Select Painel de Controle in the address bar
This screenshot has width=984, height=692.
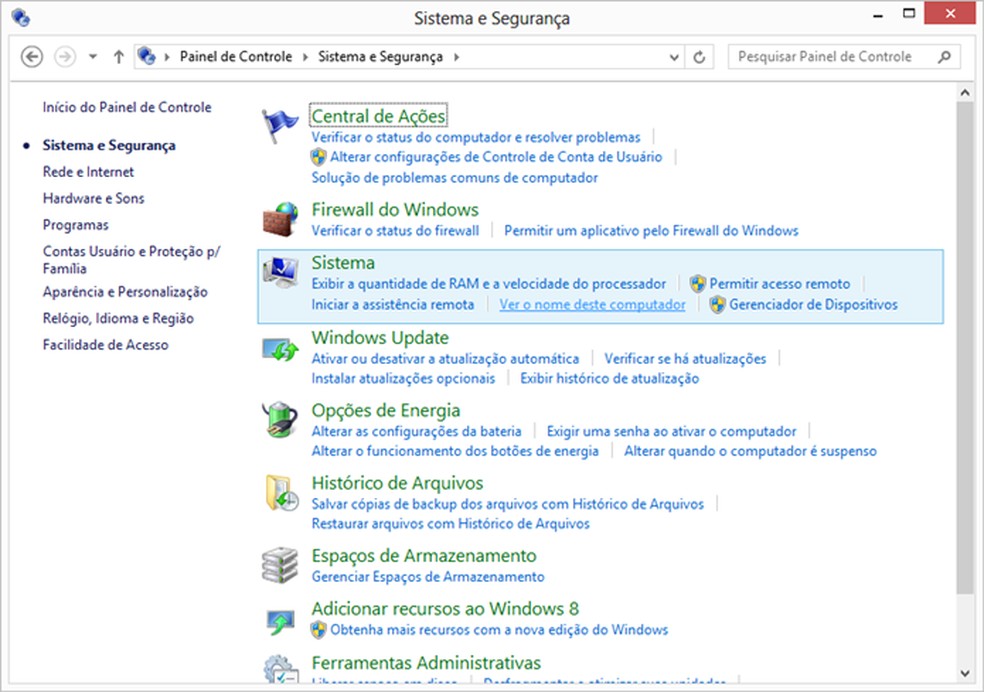point(236,56)
